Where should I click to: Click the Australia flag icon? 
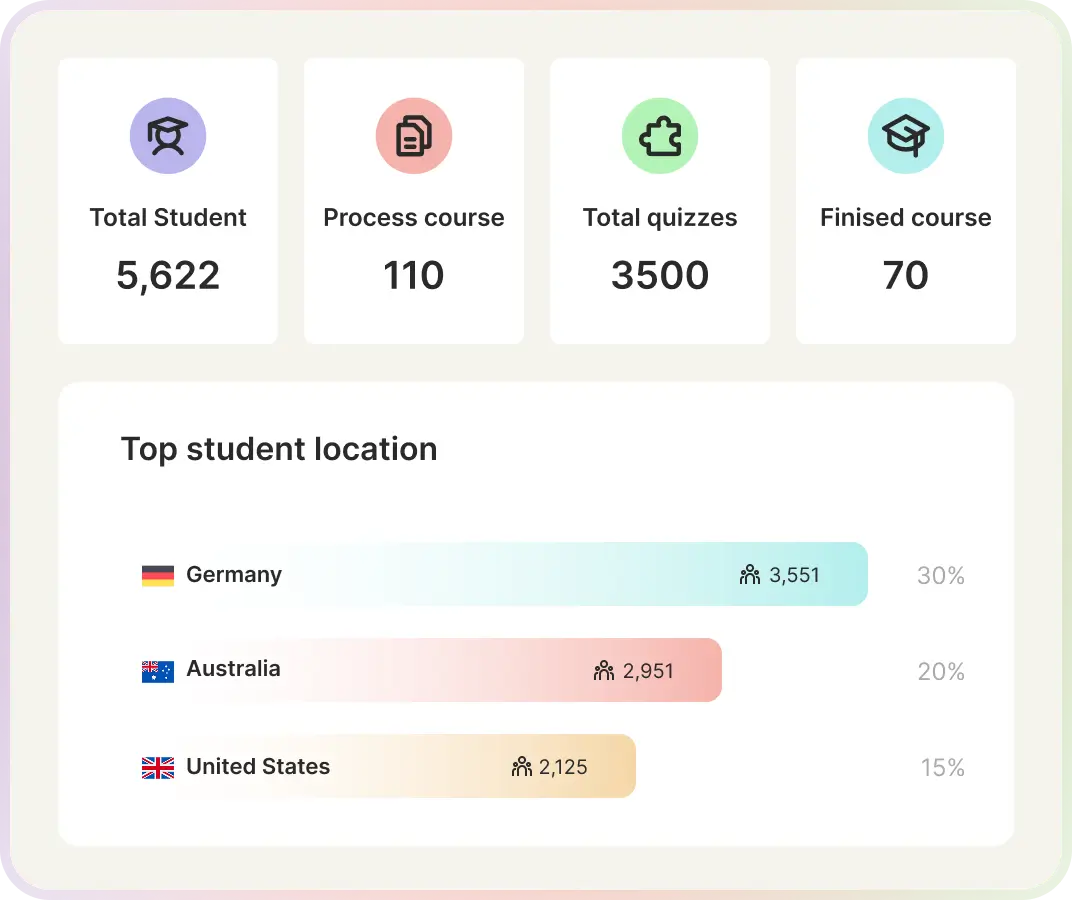click(158, 671)
